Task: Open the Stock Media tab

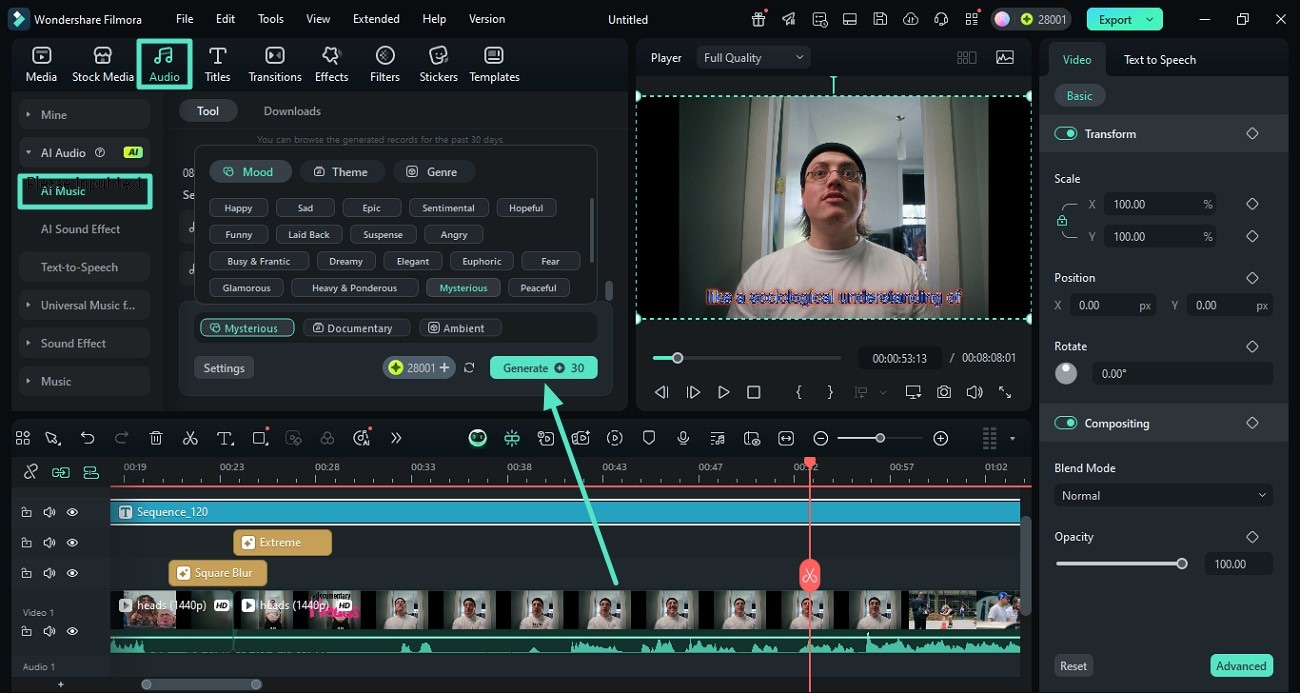Action: 102,64
